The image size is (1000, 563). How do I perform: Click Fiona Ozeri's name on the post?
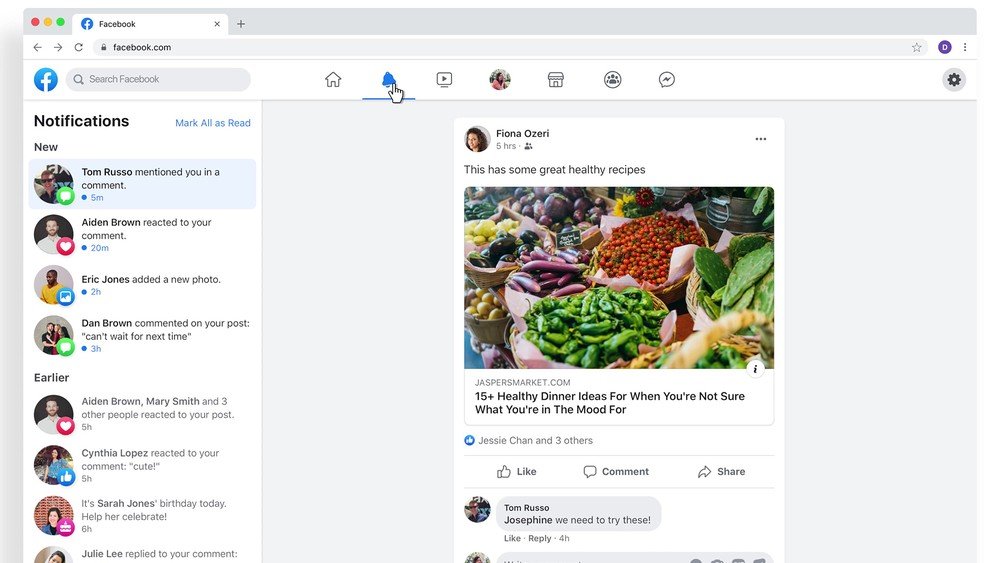coord(522,133)
